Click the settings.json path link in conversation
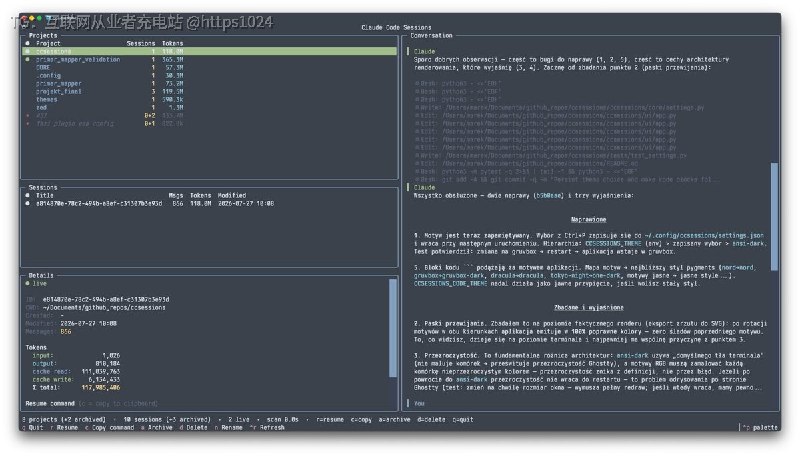 [704, 236]
